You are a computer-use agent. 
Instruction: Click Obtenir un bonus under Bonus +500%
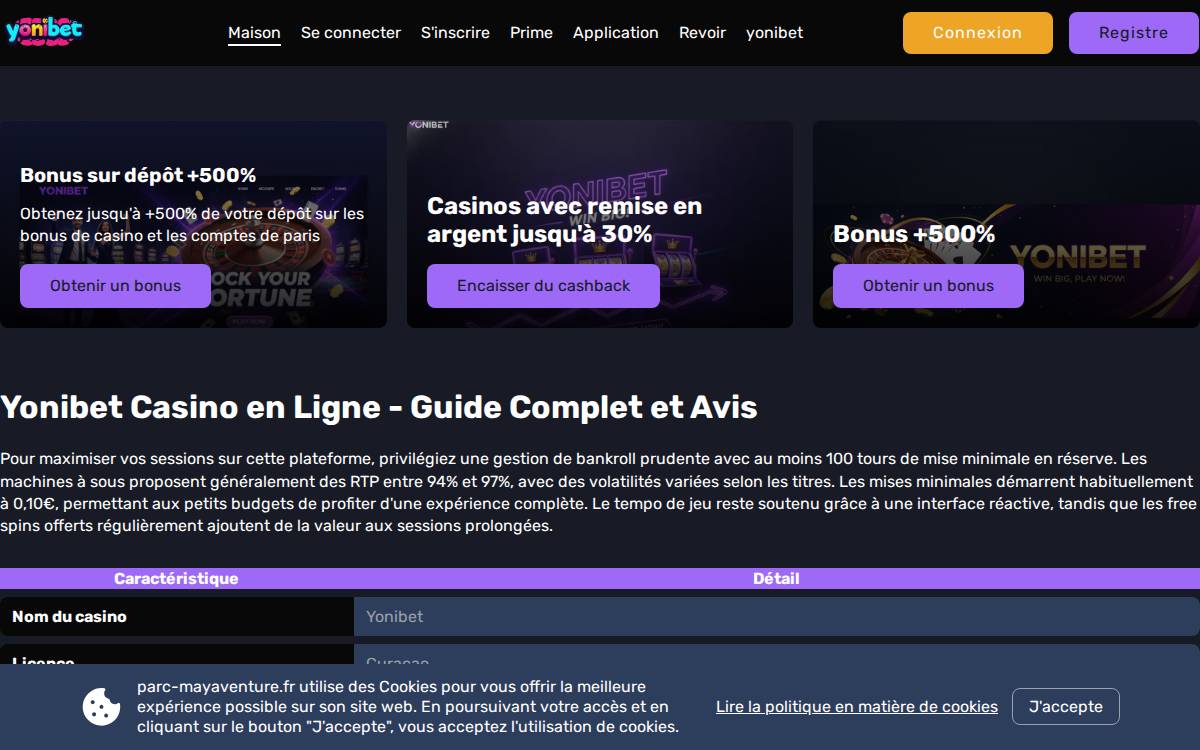928,286
